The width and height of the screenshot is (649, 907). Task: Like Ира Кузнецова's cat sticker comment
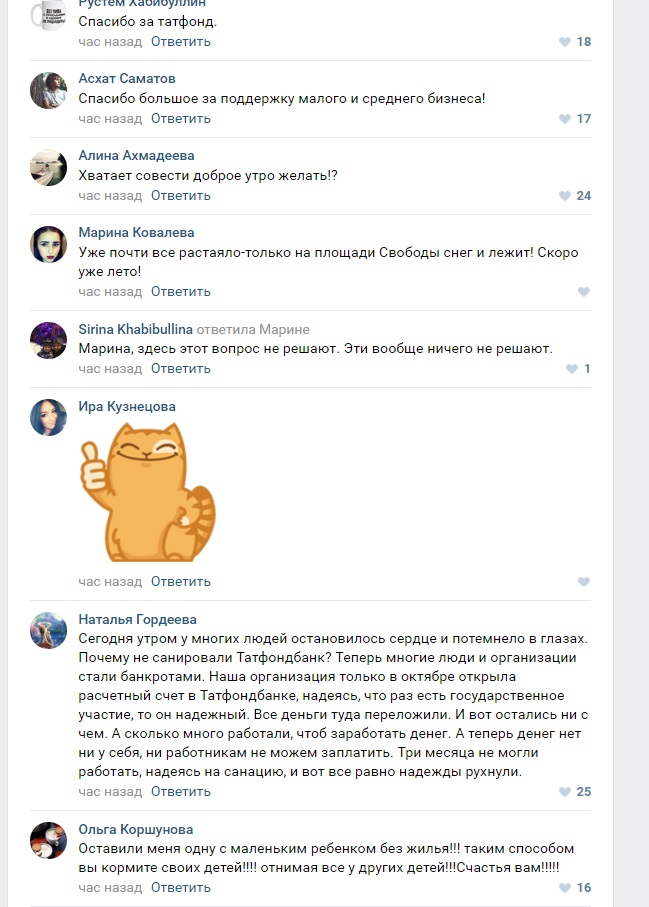[584, 582]
